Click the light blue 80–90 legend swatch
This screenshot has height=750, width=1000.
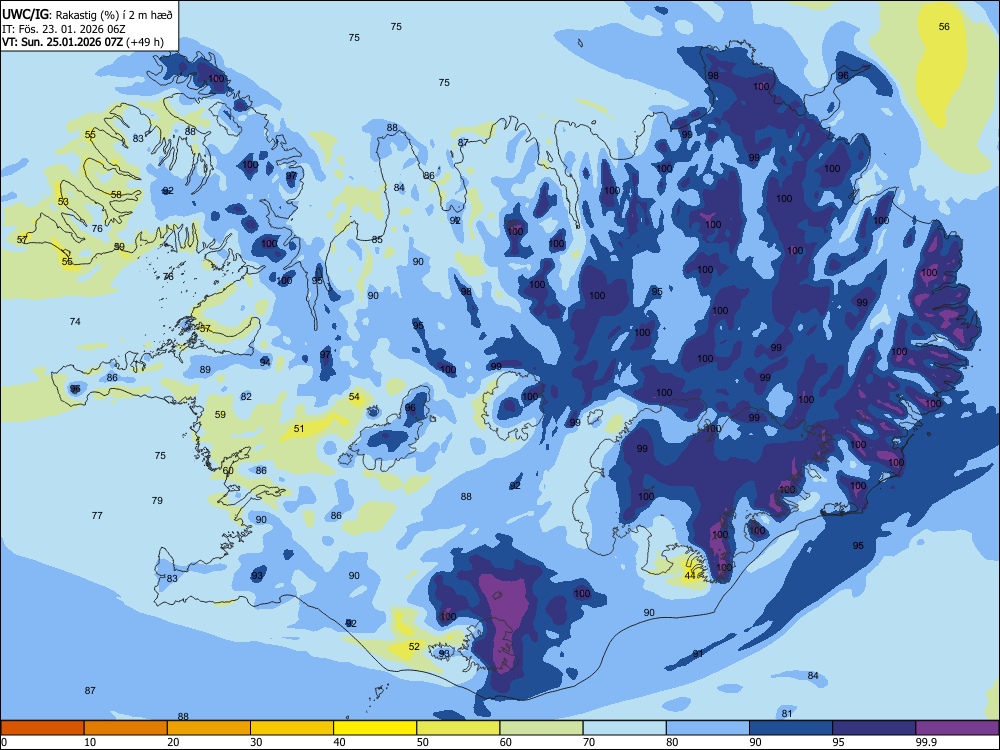click(708, 728)
